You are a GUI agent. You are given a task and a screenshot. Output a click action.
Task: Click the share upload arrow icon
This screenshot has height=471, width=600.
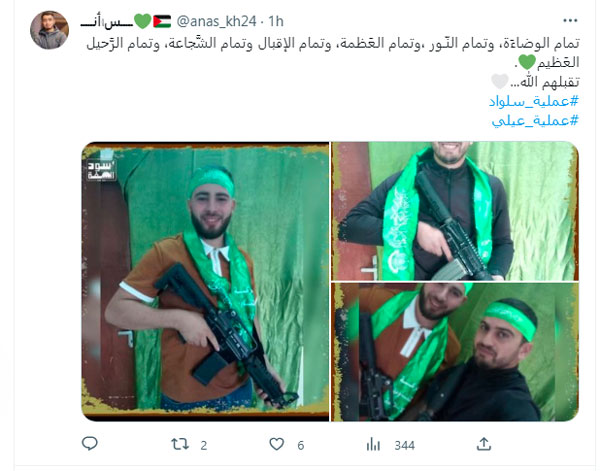pos(484,444)
